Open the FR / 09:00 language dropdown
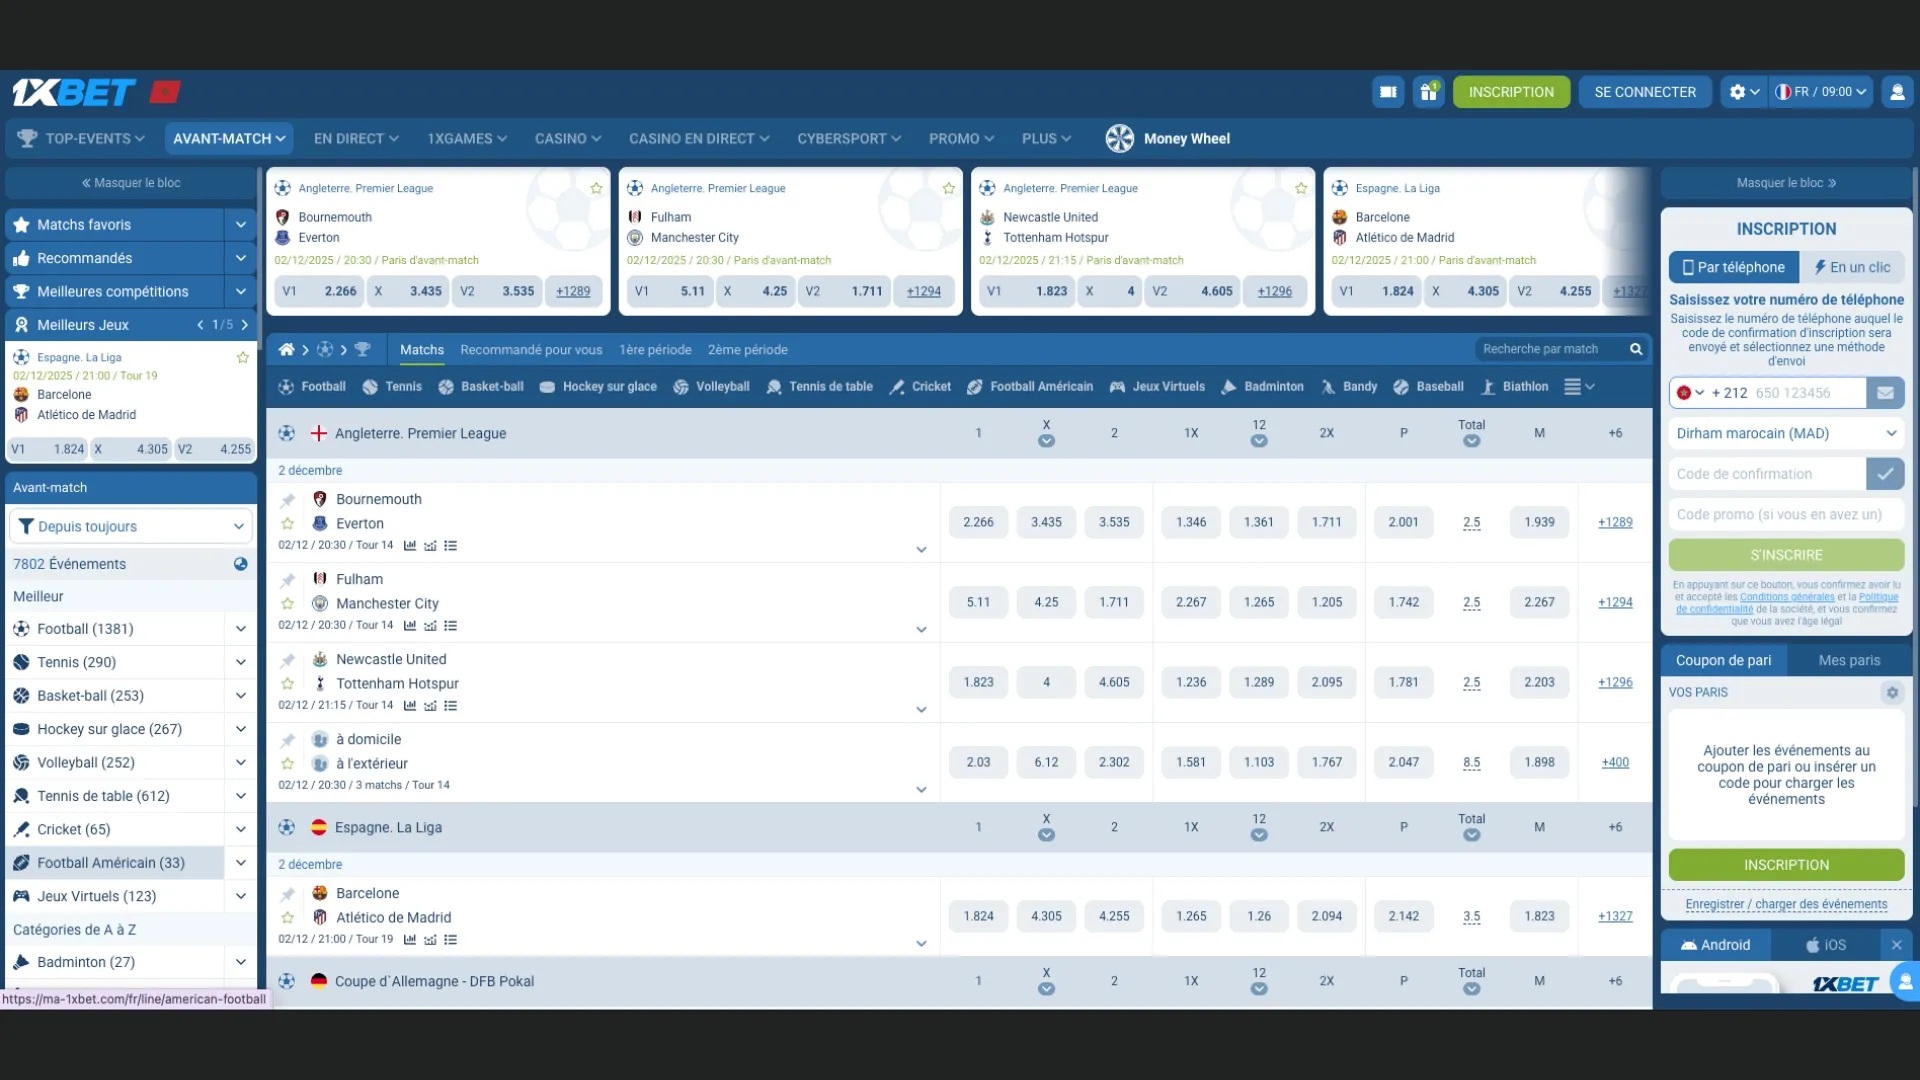The image size is (1920, 1080). [1820, 92]
